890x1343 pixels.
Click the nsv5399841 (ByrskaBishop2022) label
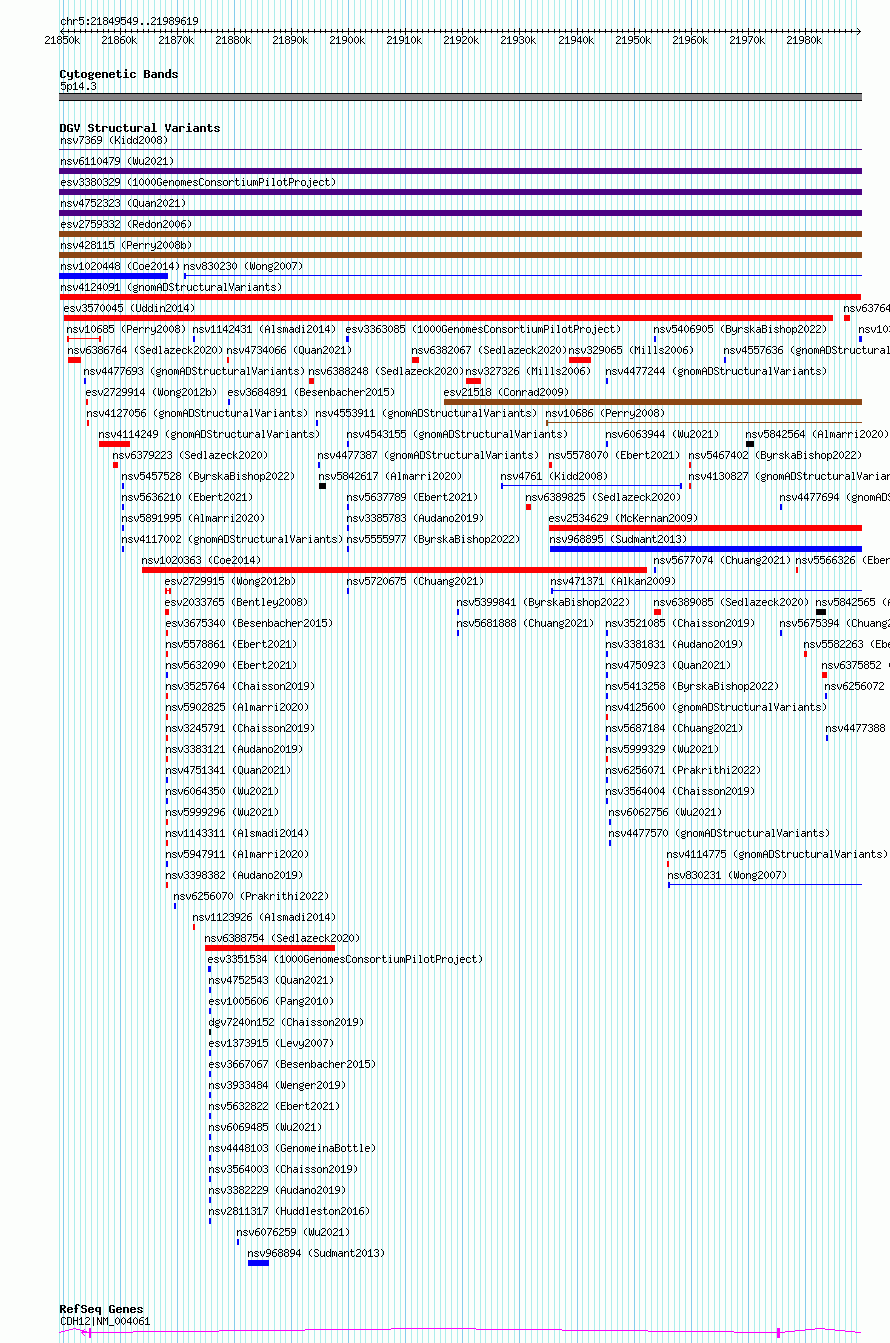pyautogui.click(x=543, y=602)
